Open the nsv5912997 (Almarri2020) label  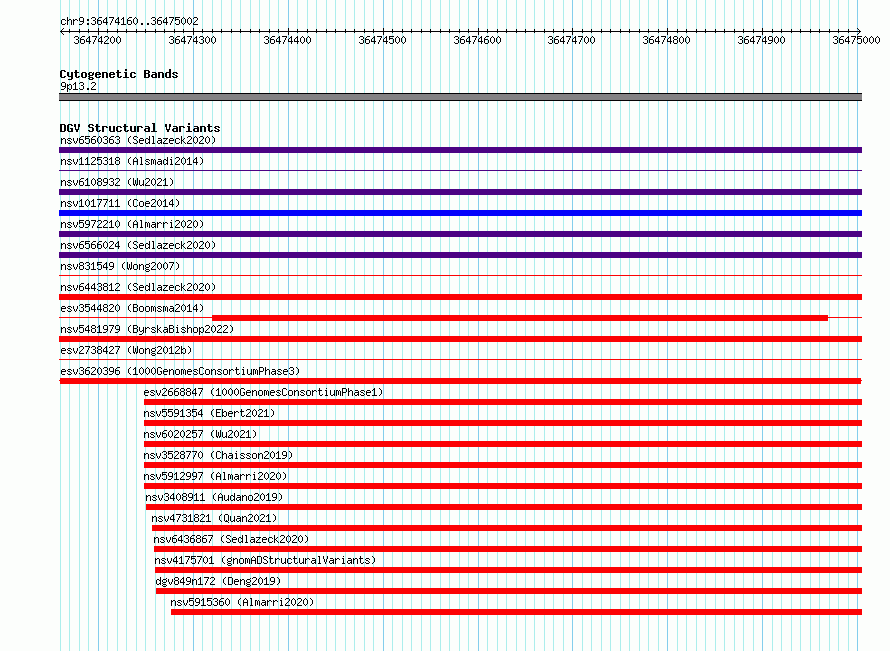215,476
